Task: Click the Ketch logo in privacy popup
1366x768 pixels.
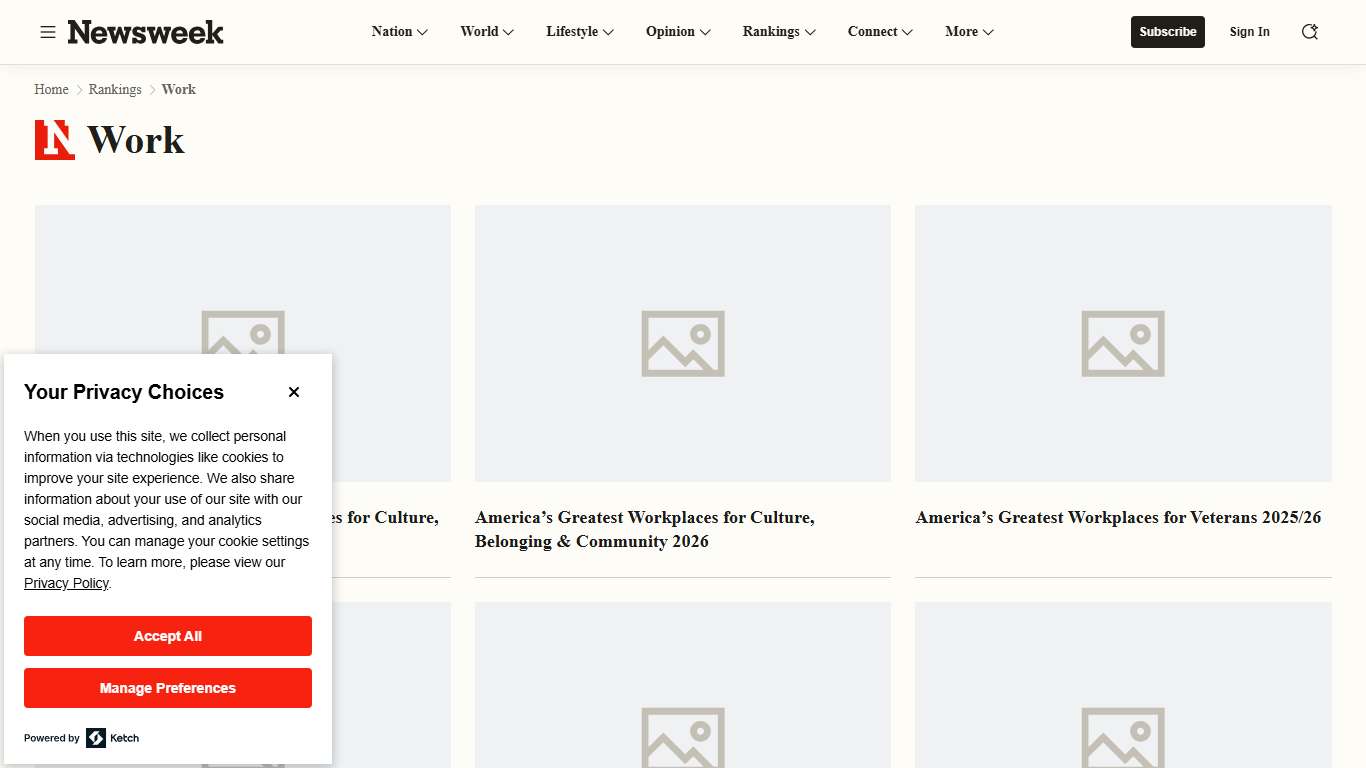Action: [112, 738]
